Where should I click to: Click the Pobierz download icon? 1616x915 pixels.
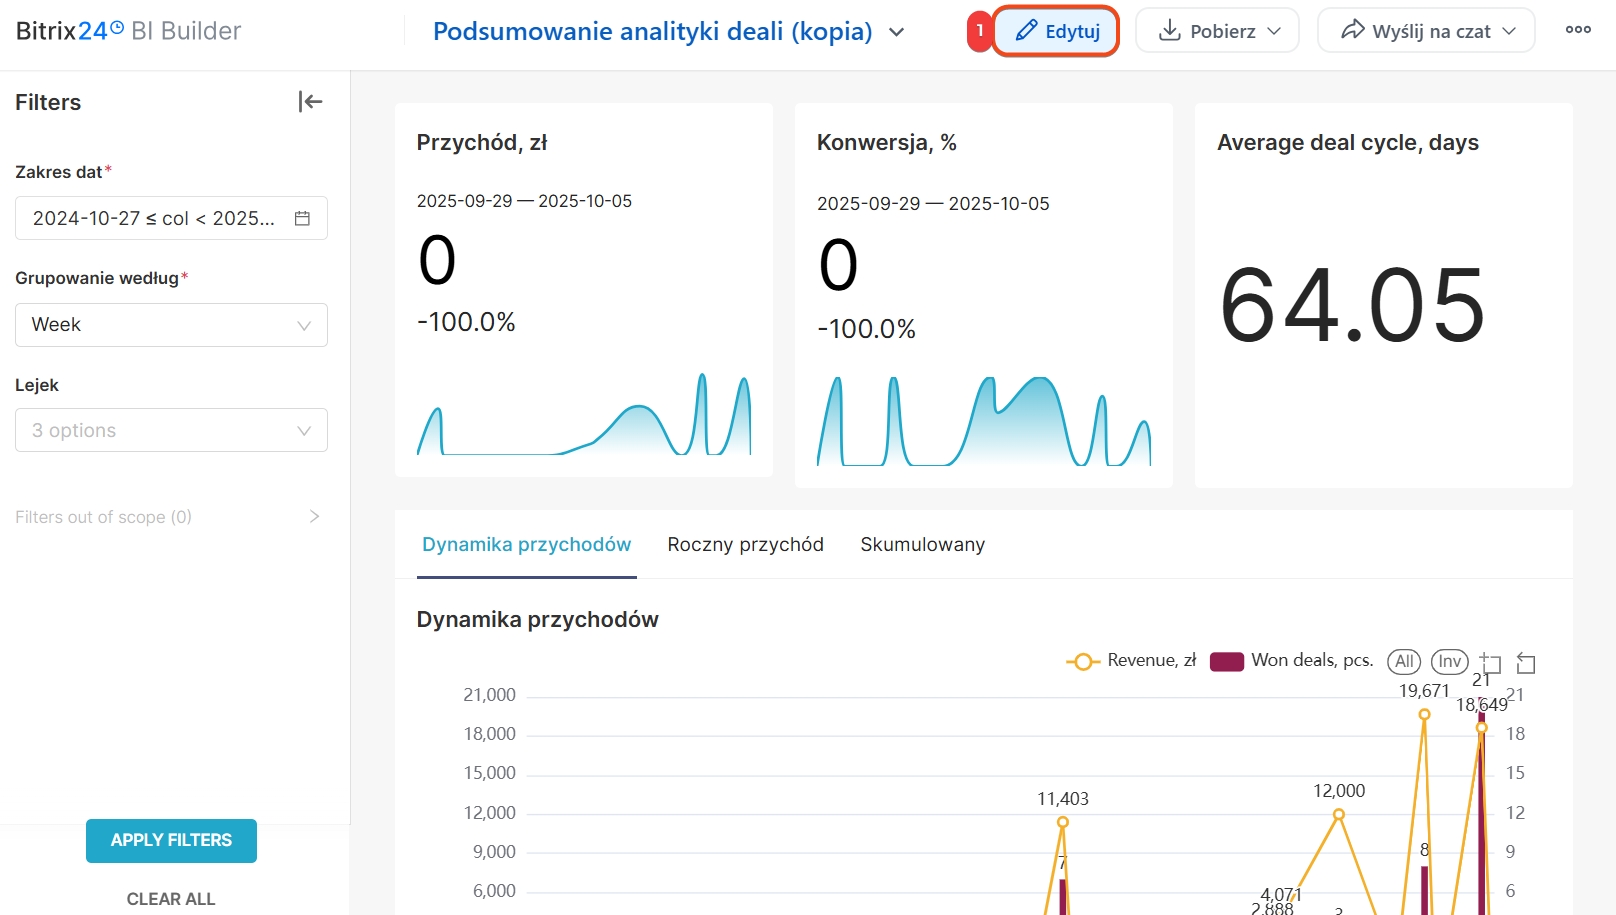click(x=1169, y=31)
